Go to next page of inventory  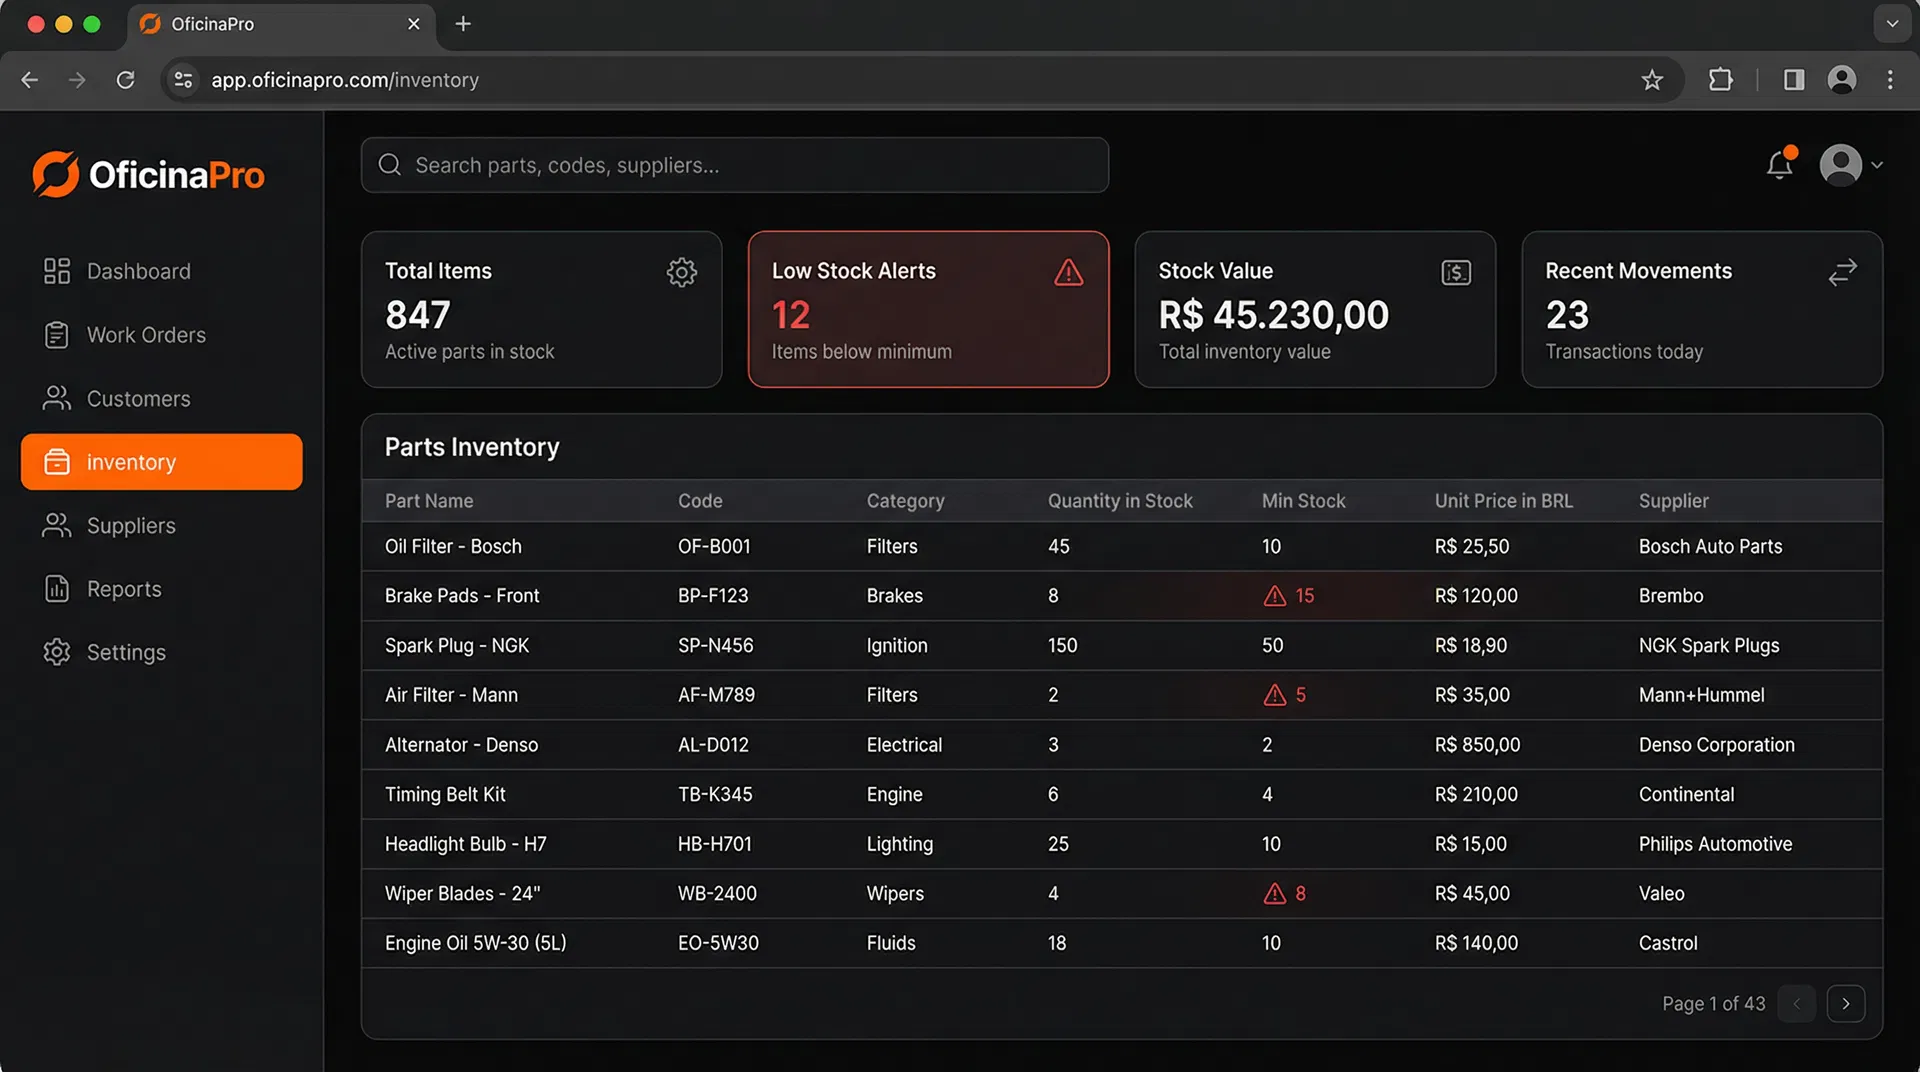[1845, 1003]
